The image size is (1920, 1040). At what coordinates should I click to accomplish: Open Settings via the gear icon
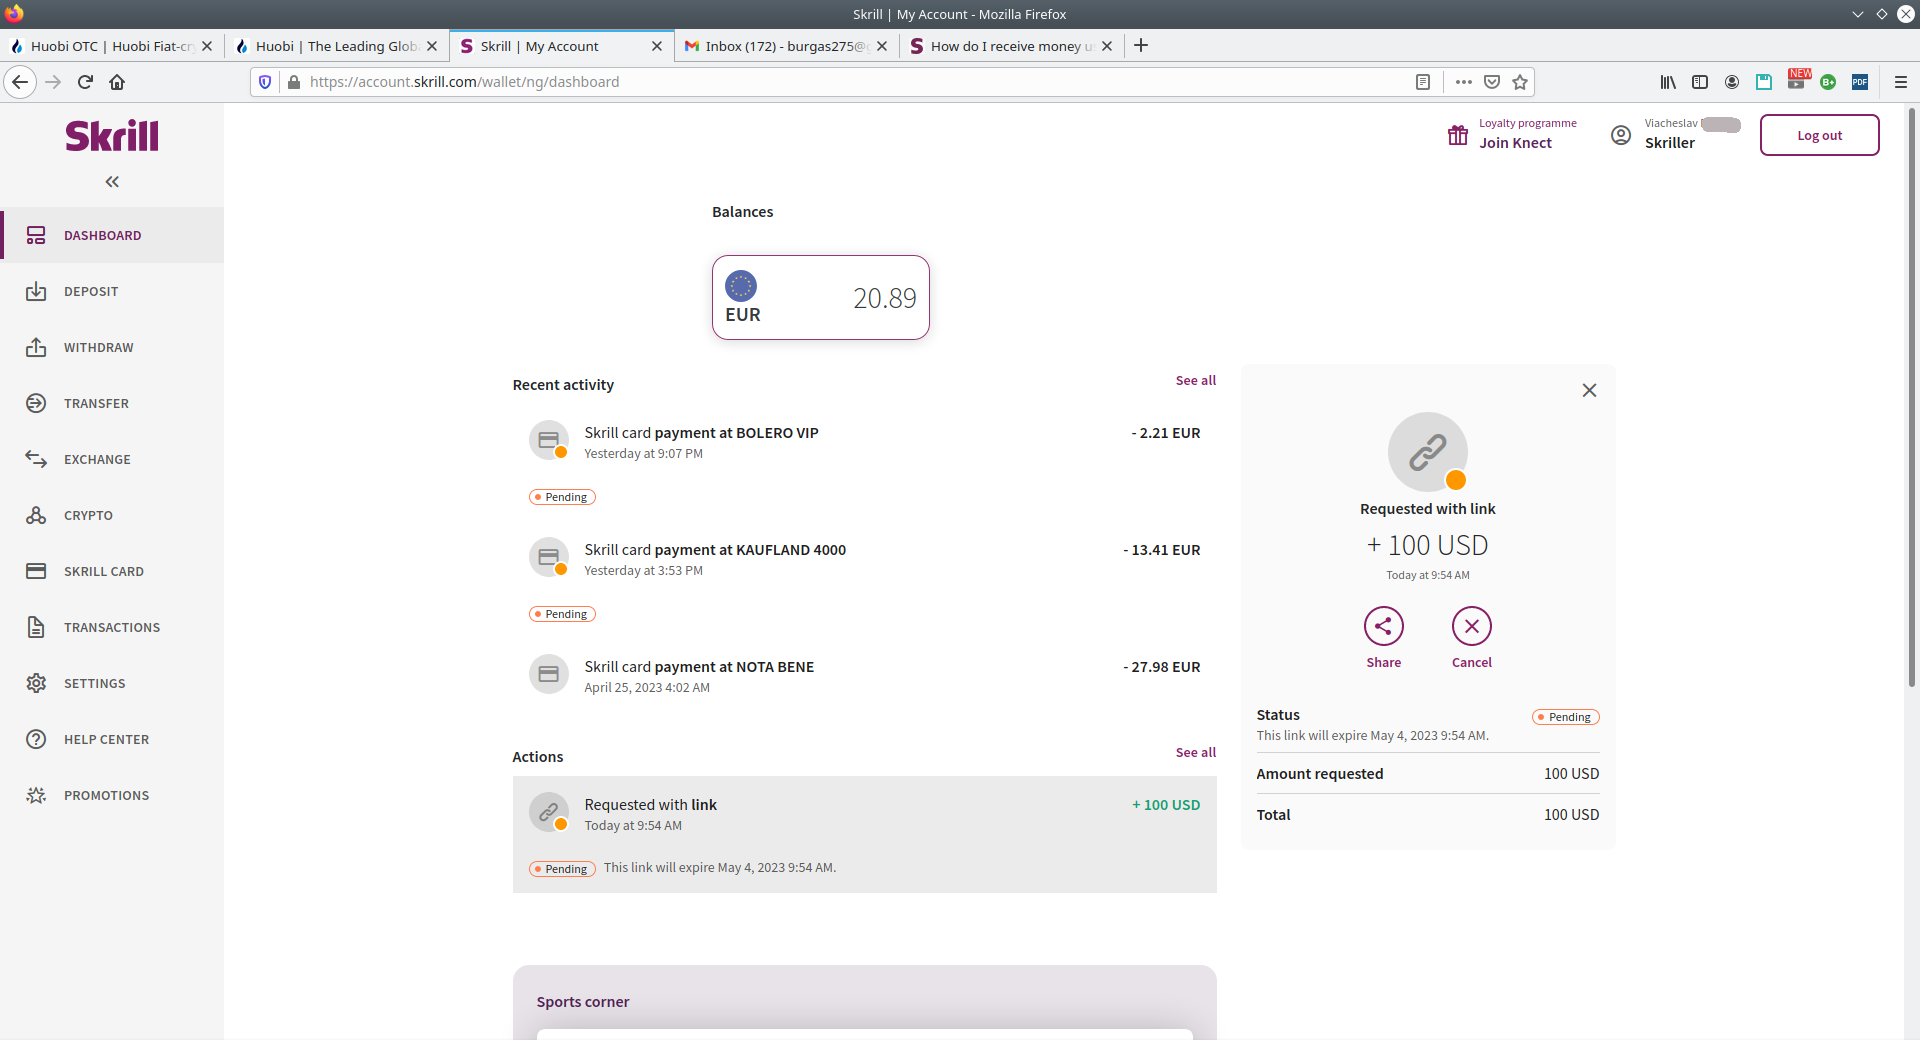click(36, 683)
